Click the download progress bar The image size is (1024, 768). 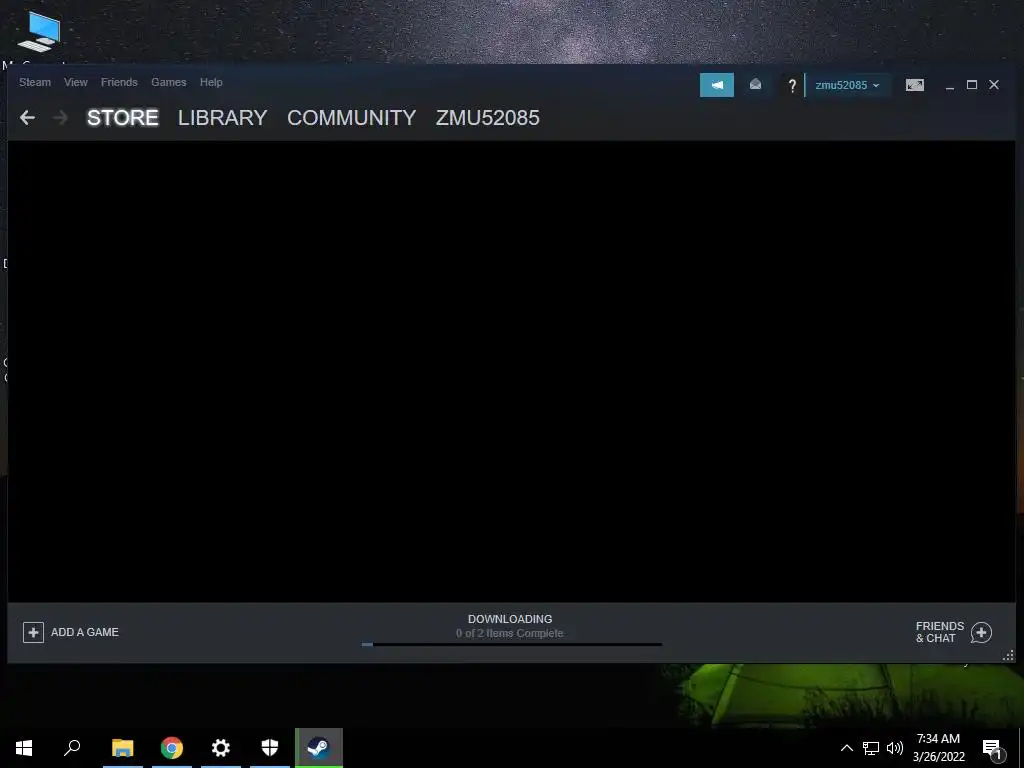[512, 645]
